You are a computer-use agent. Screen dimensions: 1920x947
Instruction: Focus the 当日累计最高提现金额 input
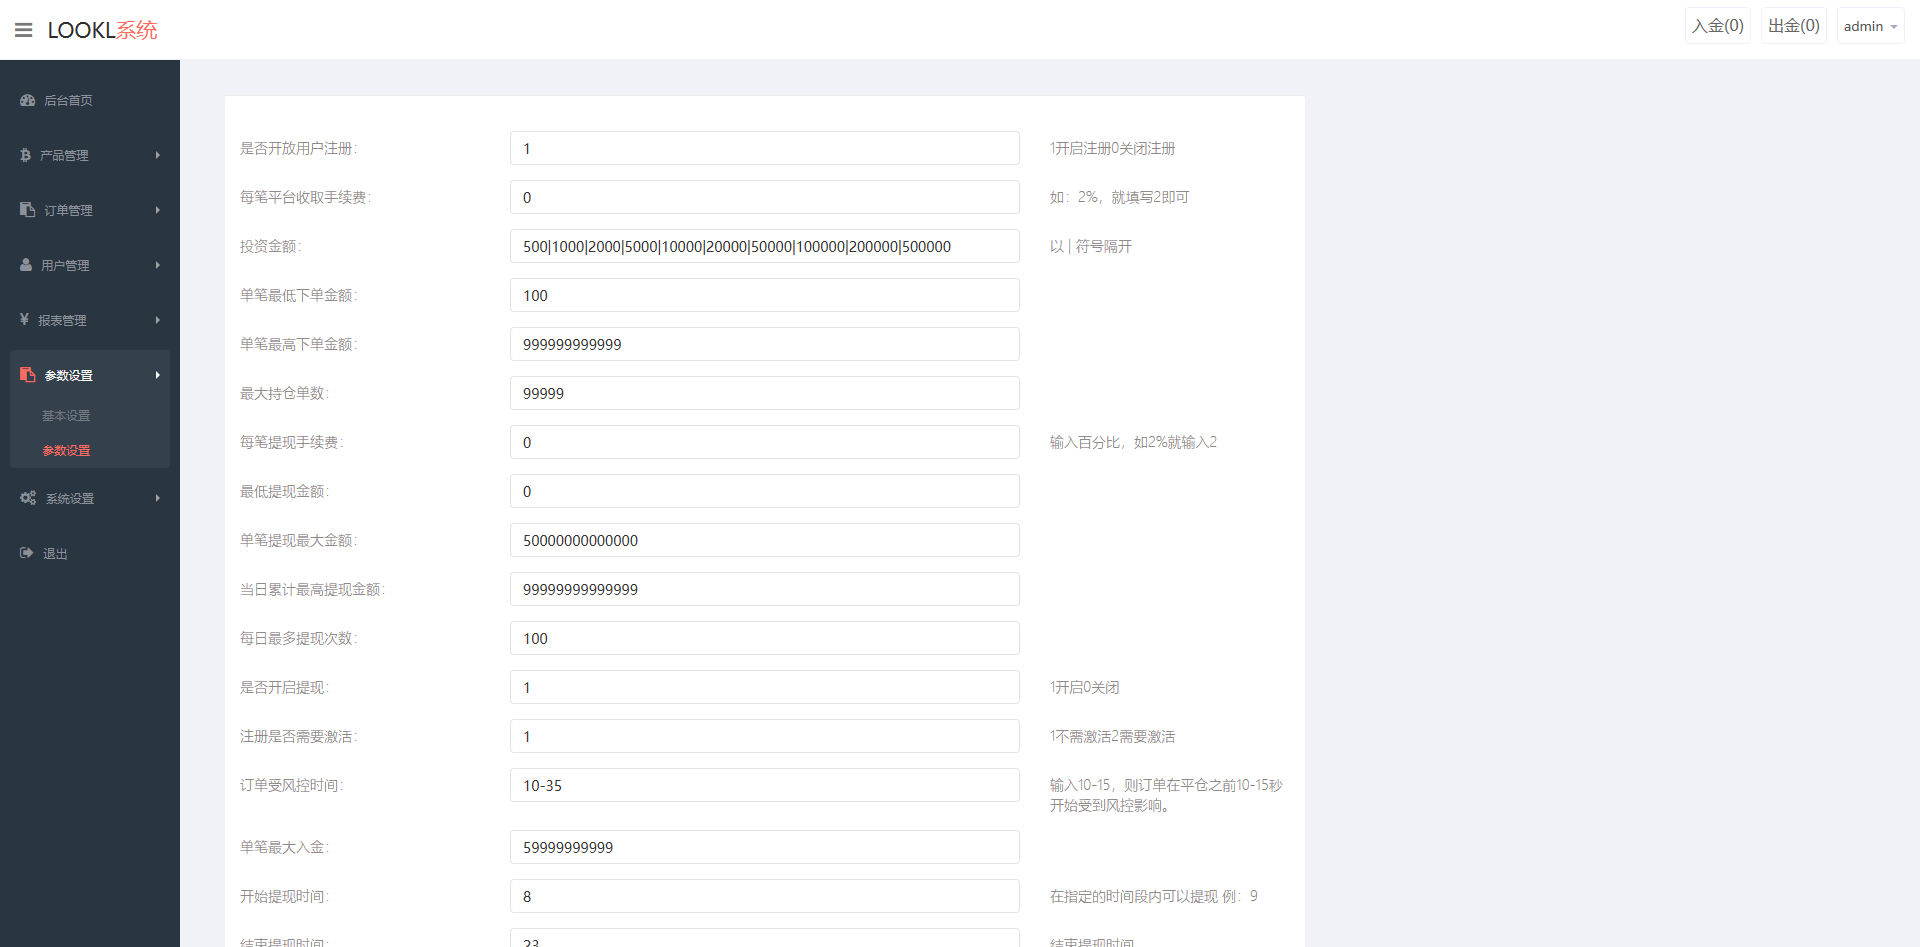(765, 589)
